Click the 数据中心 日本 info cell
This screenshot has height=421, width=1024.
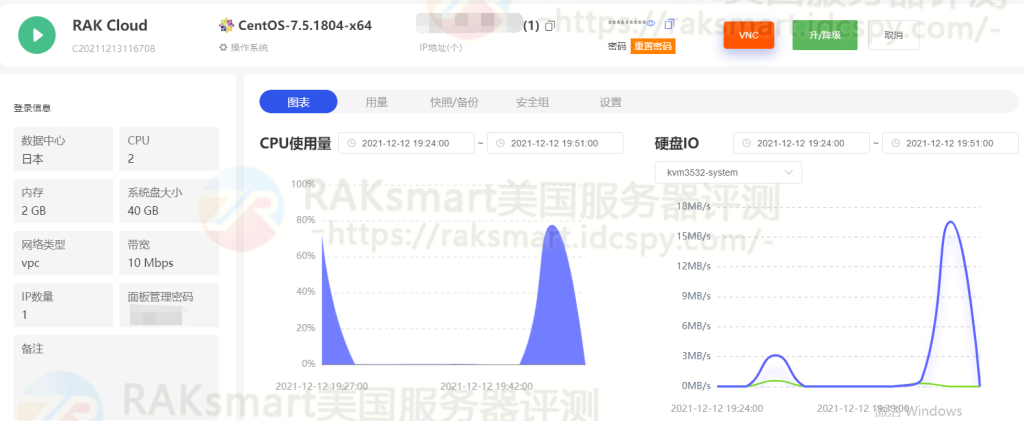[63, 149]
